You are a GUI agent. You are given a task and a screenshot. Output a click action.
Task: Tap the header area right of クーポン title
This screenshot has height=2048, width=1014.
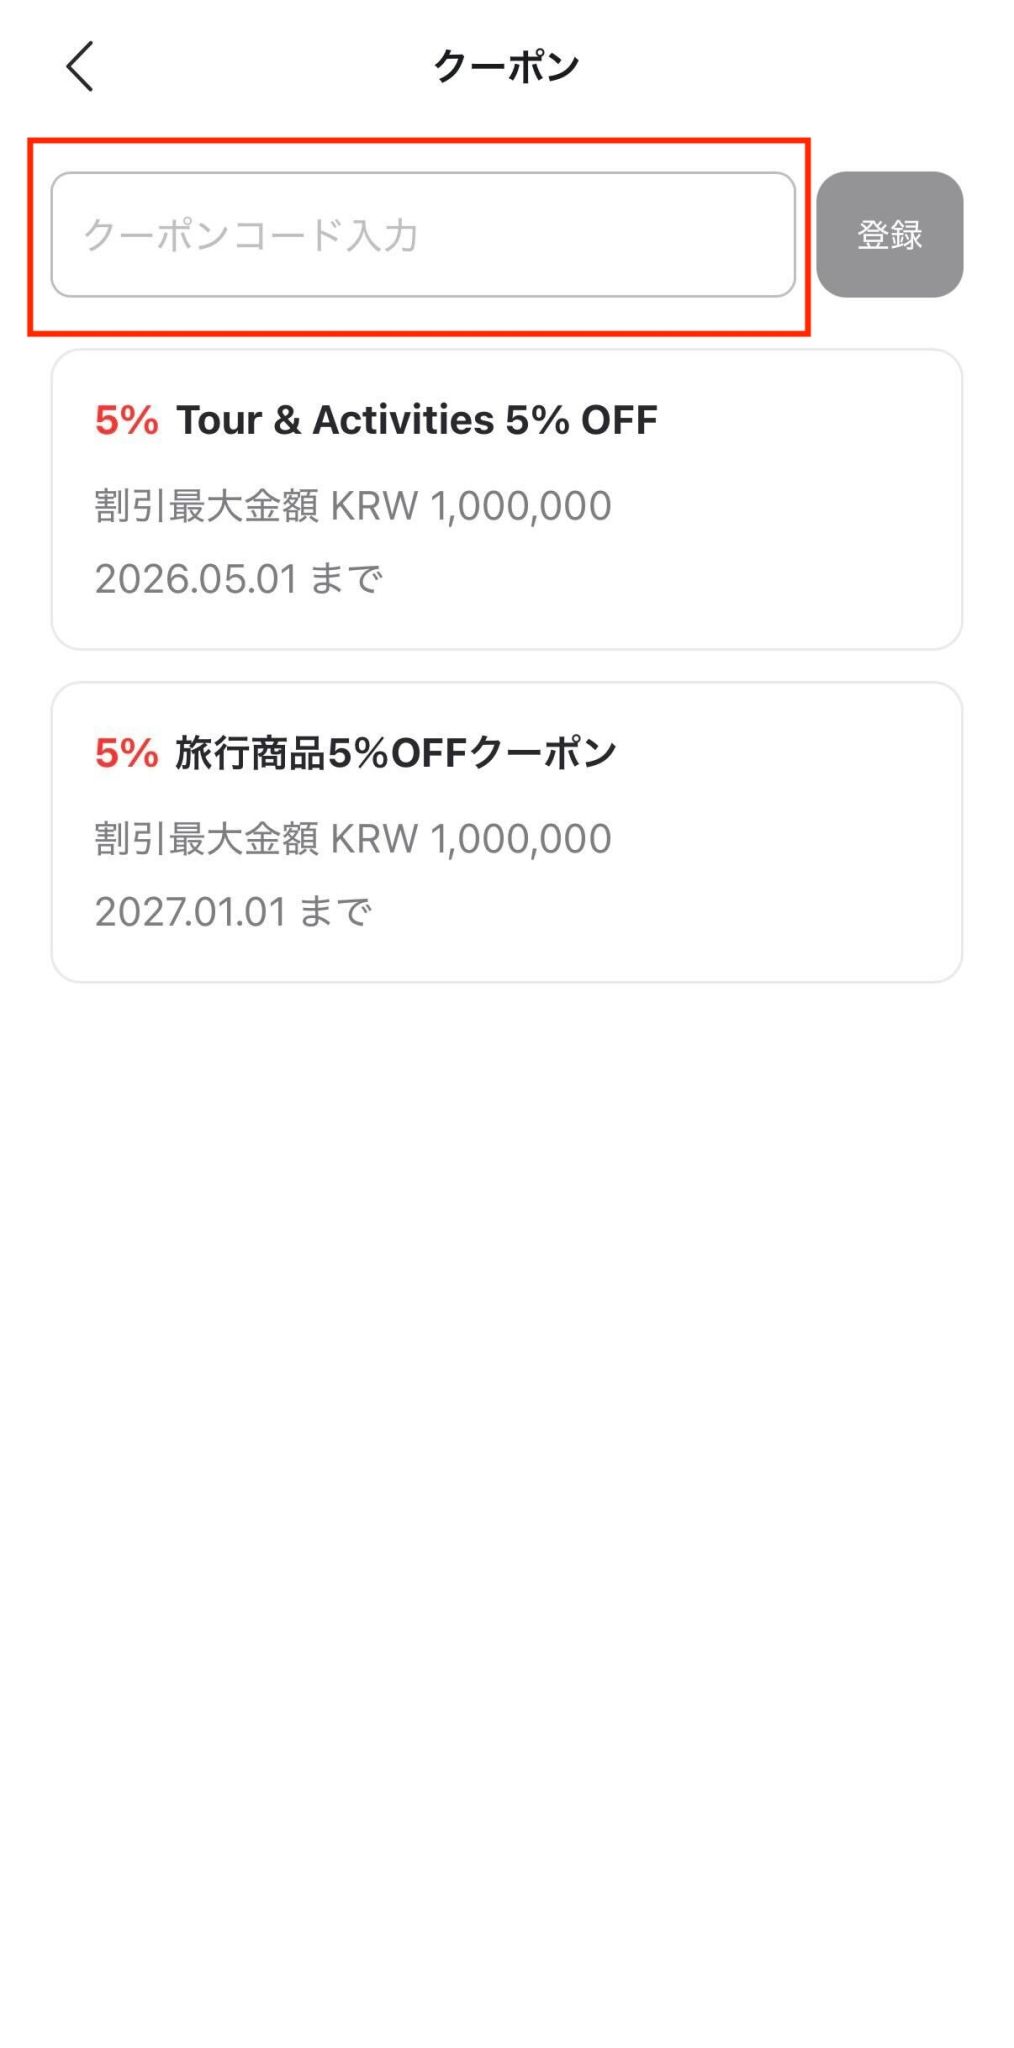tap(800, 66)
